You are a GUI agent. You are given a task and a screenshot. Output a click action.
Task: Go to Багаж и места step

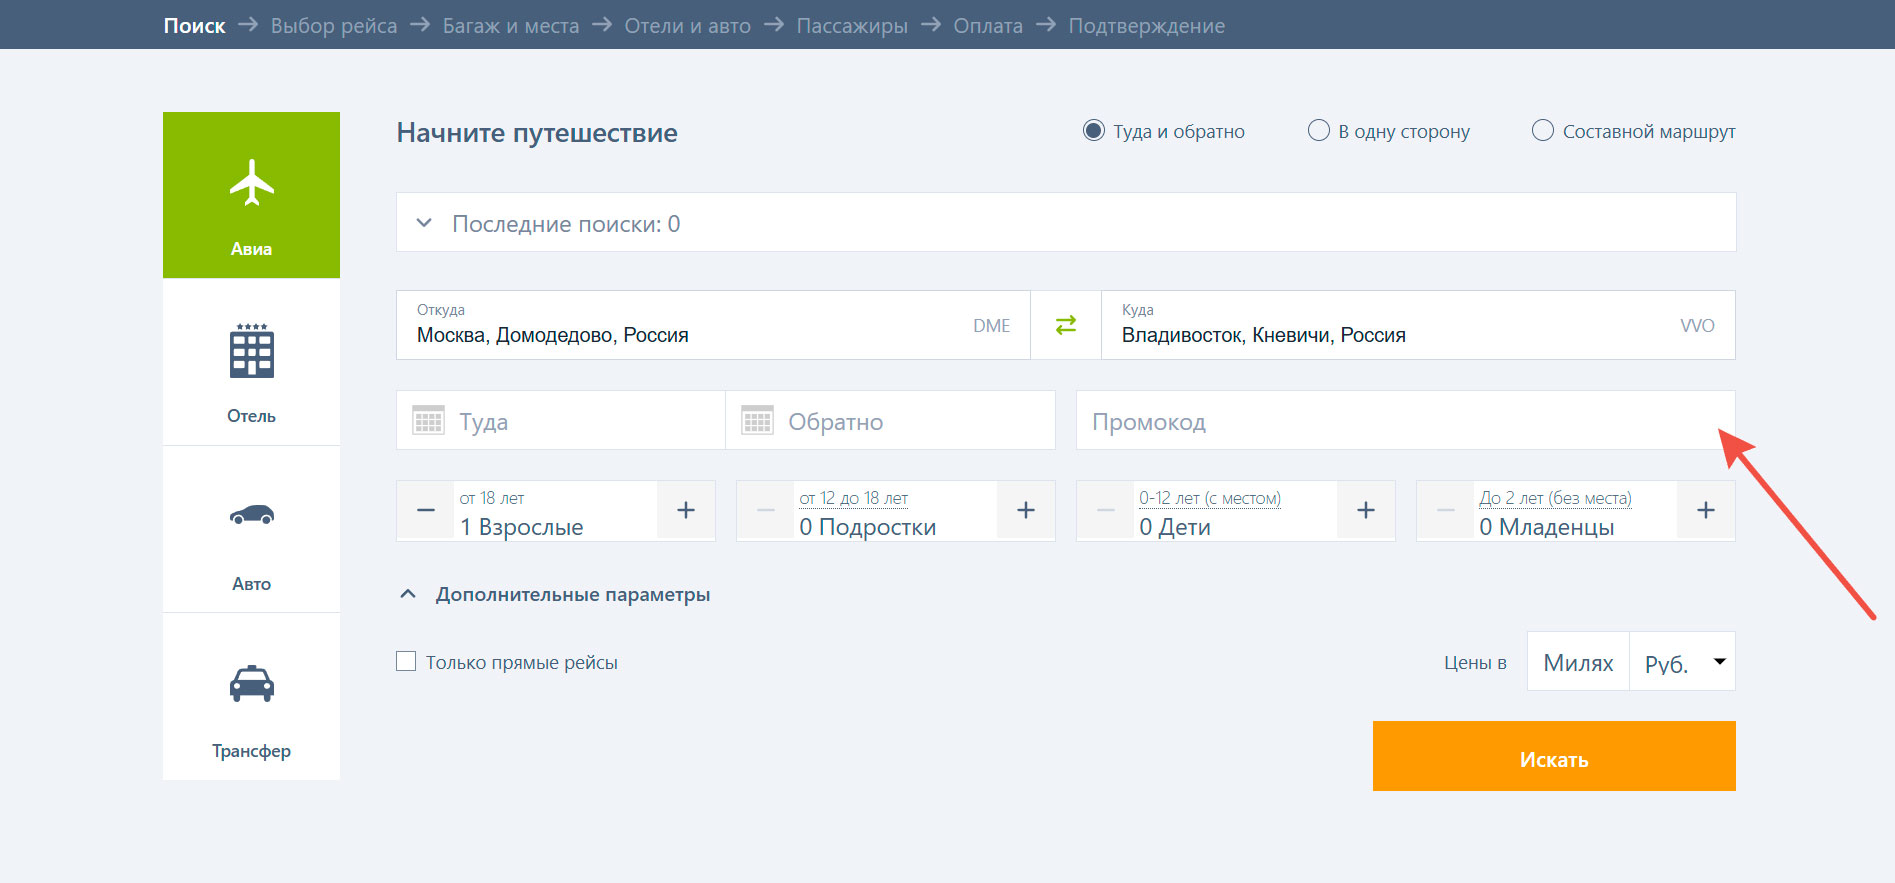click(511, 25)
